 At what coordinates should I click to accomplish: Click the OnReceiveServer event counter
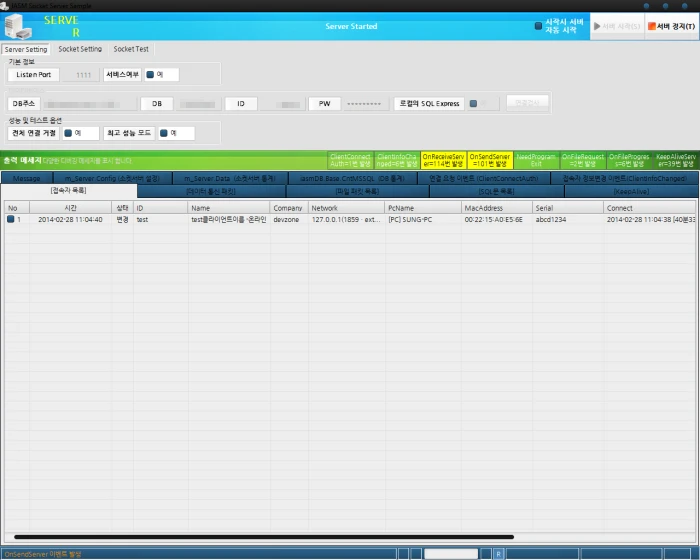click(443, 160)
